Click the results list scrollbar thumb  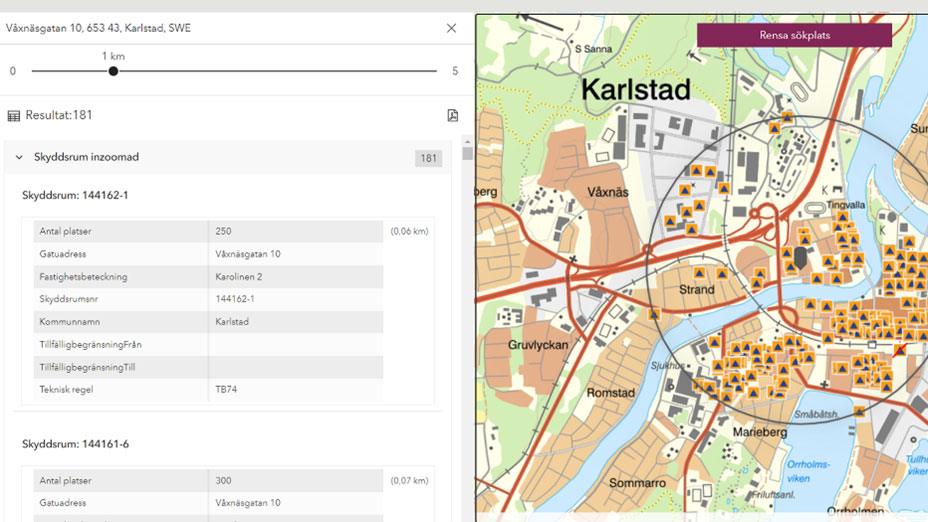(467, 154)
